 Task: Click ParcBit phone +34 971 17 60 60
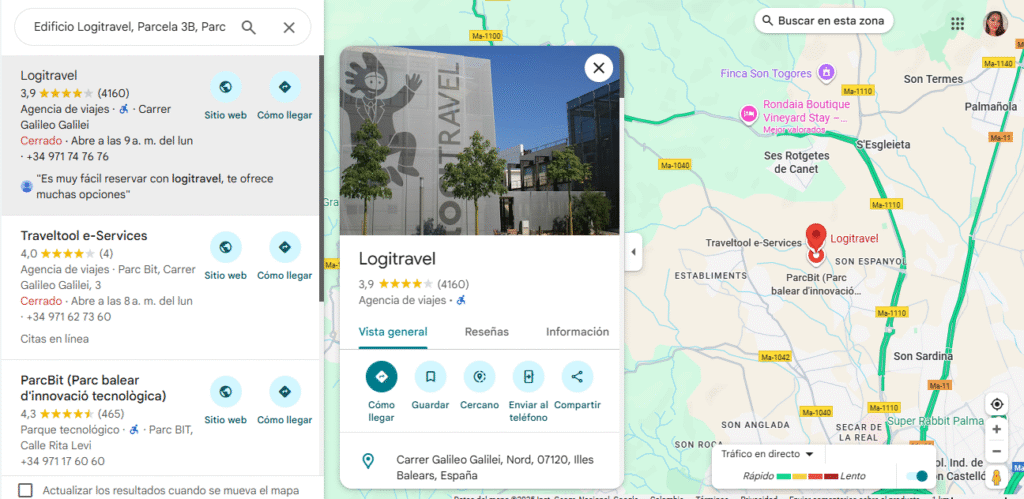click(63, 461)
